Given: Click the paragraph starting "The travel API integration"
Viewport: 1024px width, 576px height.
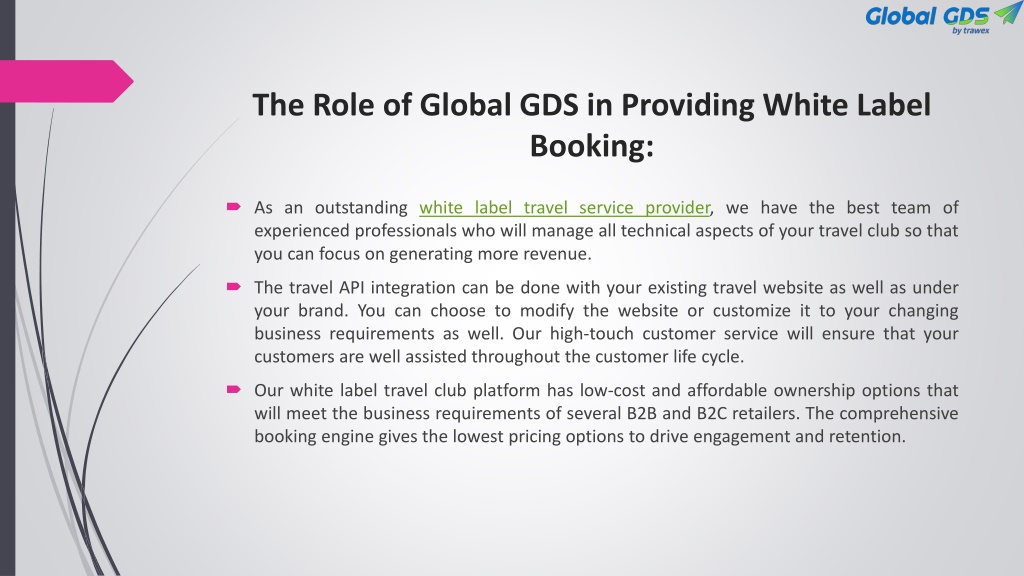Looking at the screenshot, I should (606, 322).
